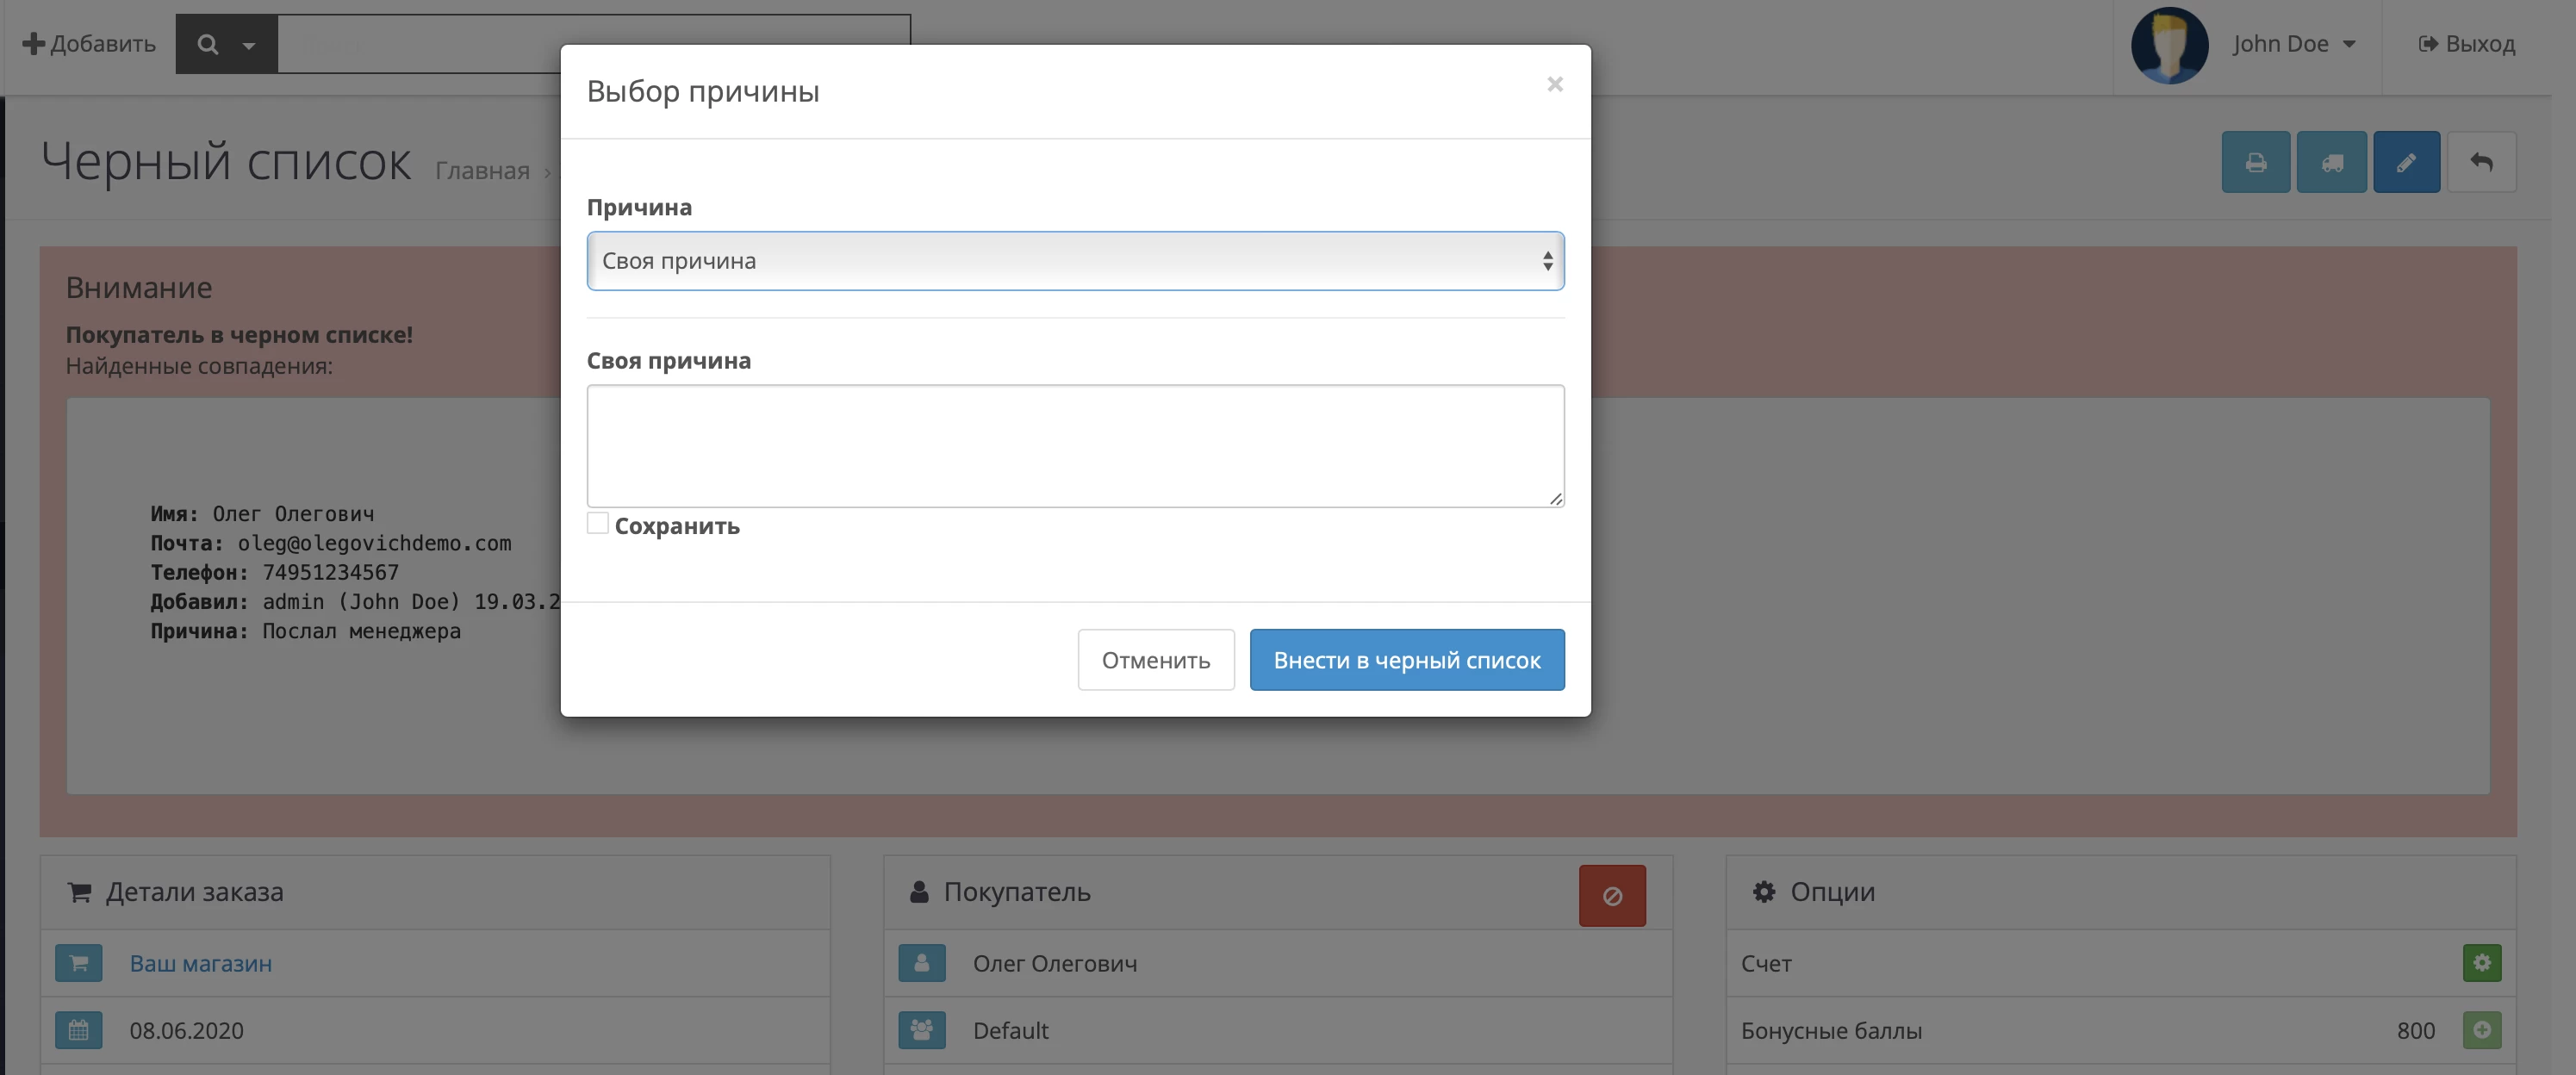The image size is (2576, 1075).
Task: Click the person icon in Покупатель header
Action: [918, 892]
